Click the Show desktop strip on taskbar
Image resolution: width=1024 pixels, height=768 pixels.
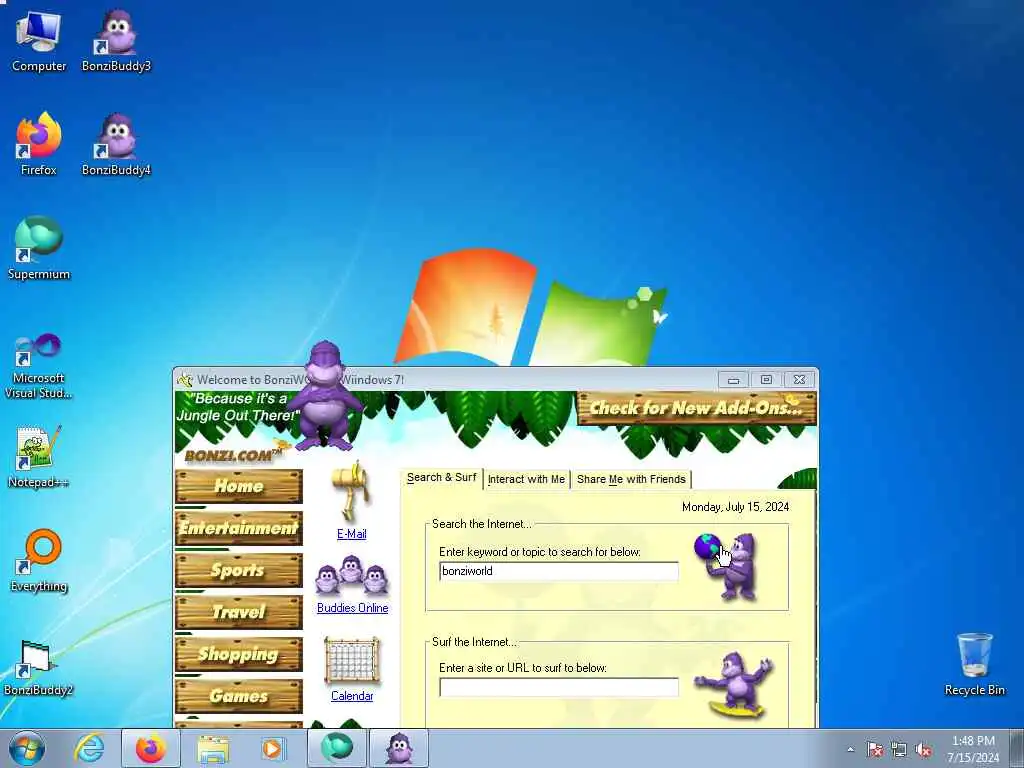[1017, 748]
